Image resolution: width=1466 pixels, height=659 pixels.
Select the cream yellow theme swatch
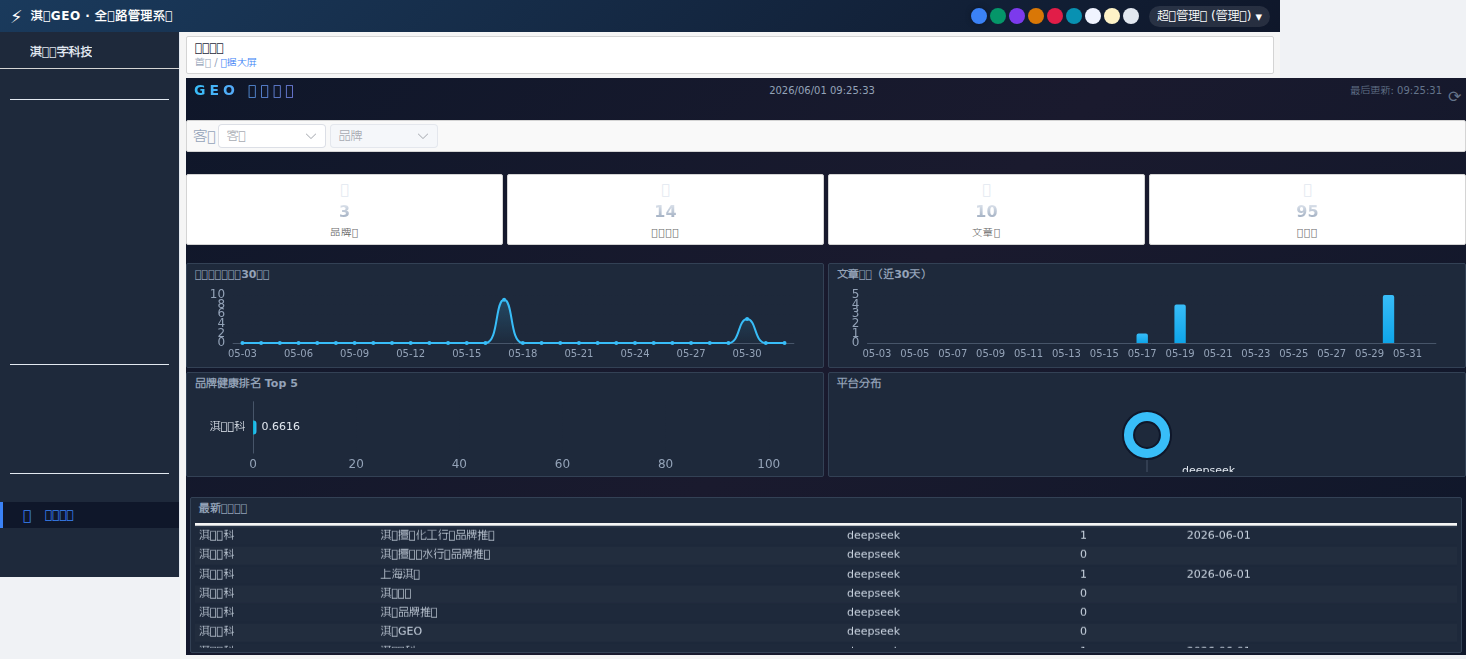coord(1112,16)
